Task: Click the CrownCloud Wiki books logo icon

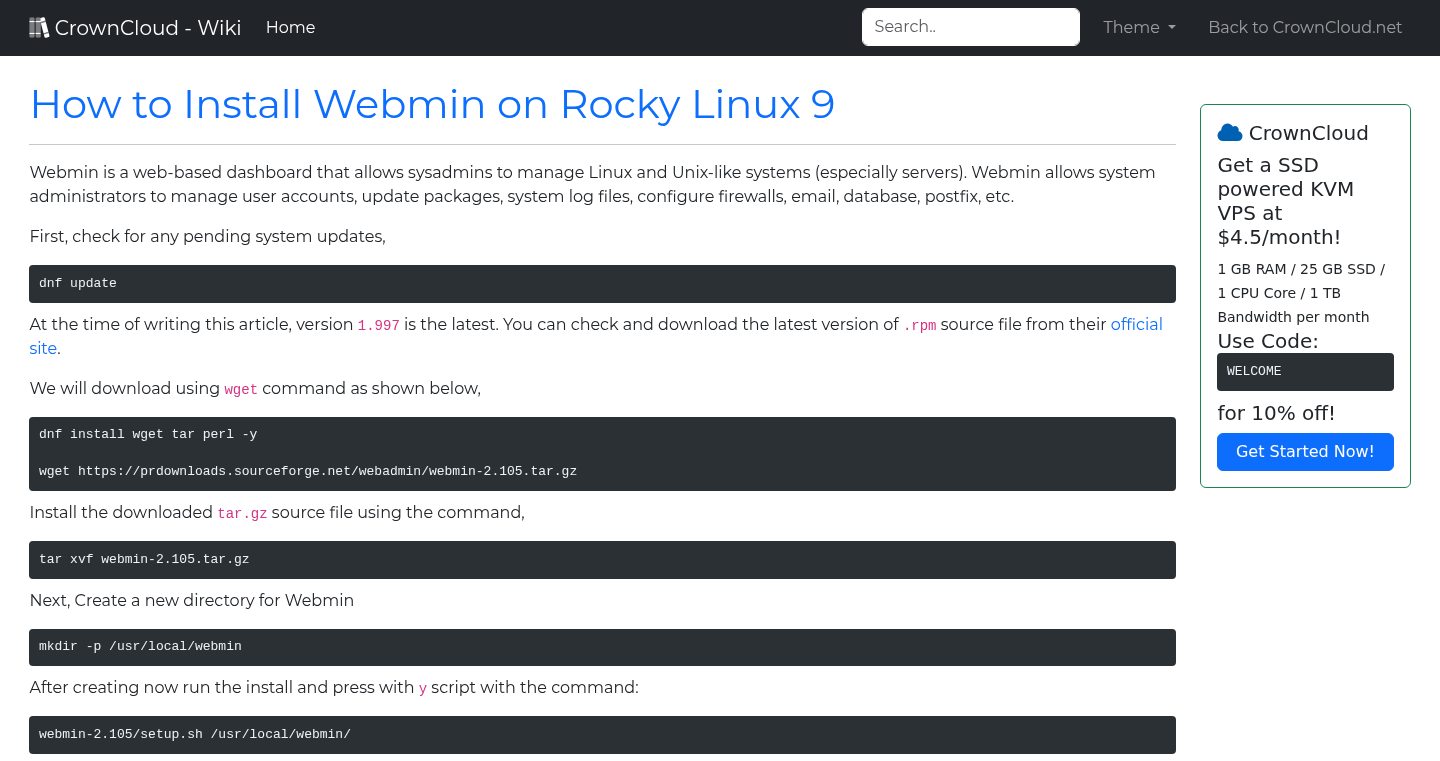Action: (x=39, y=27)
